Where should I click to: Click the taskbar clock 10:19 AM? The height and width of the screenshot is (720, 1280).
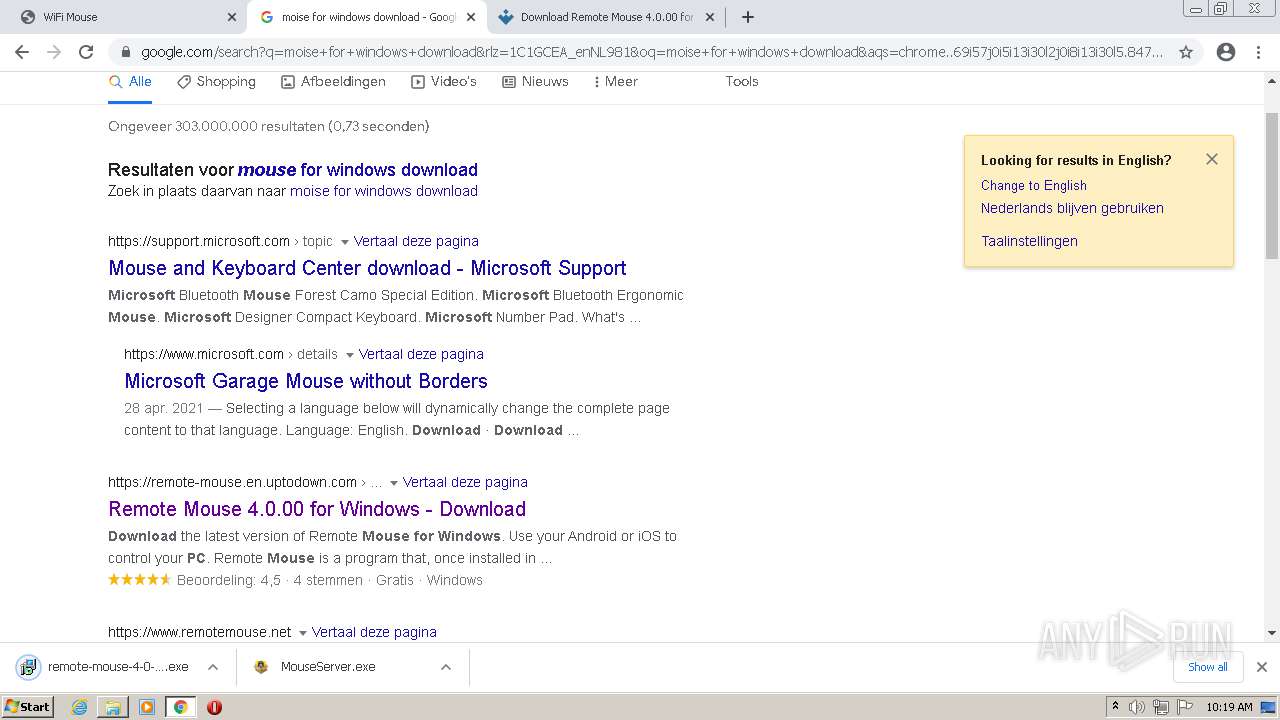1229,707
